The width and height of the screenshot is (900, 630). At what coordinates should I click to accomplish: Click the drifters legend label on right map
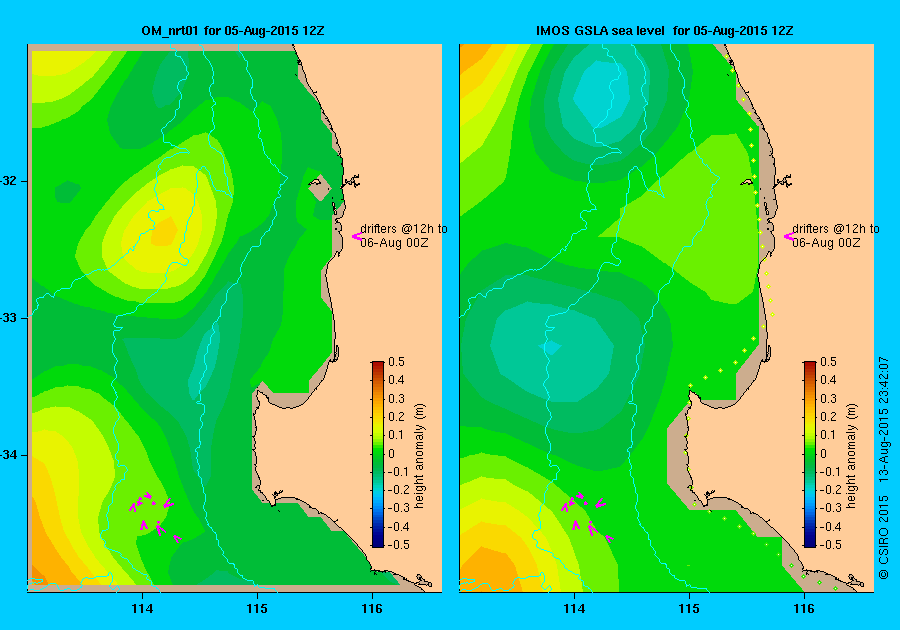pyautogui.click(x=836, y=235)
